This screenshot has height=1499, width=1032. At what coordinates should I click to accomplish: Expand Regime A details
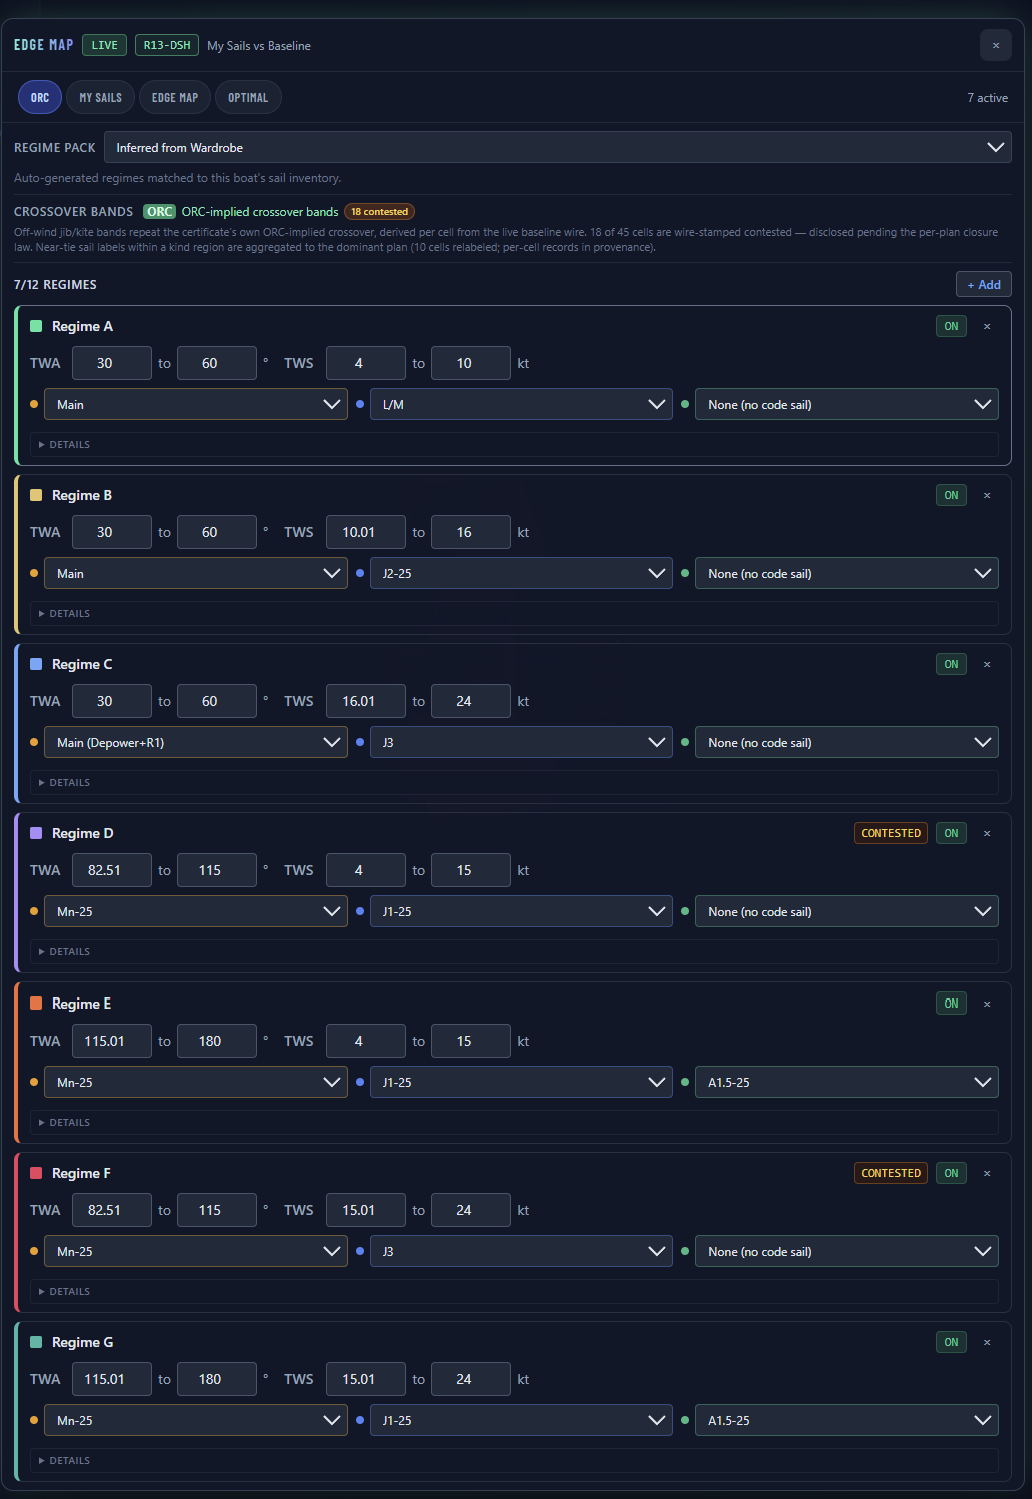tap(514, 444)
